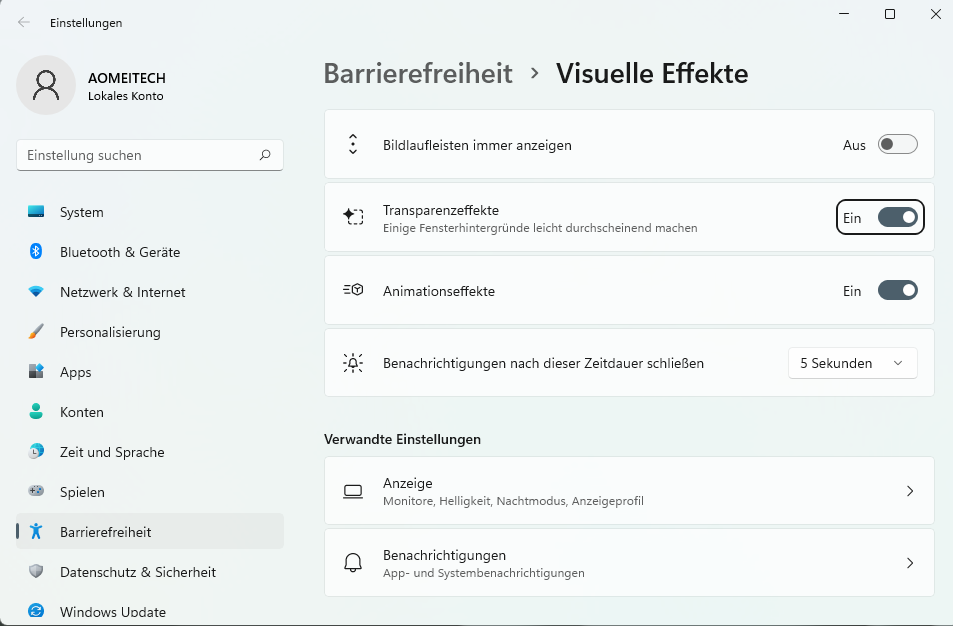Viewport: 953px width, 626px height.
Task: Enable Bildlaufleisten immer anzeigen toggle
Action: [897, 145]
